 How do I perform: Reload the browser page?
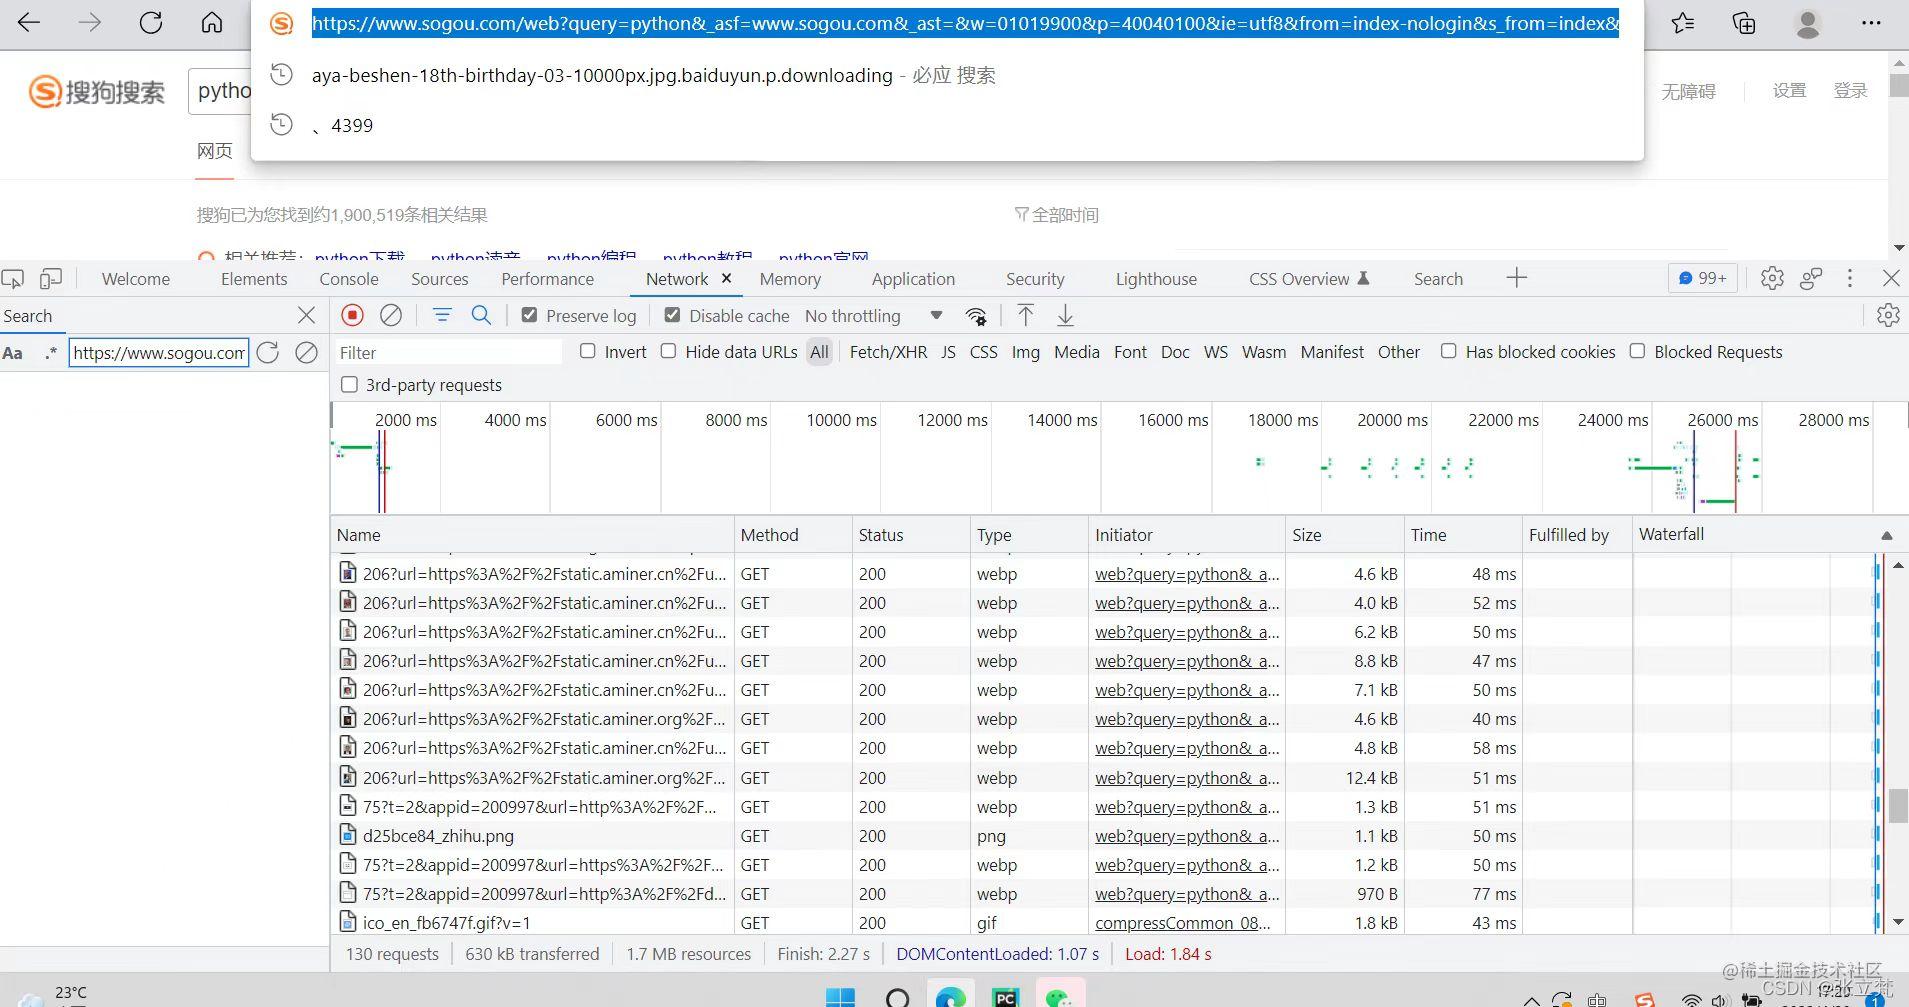click(151, 23)
